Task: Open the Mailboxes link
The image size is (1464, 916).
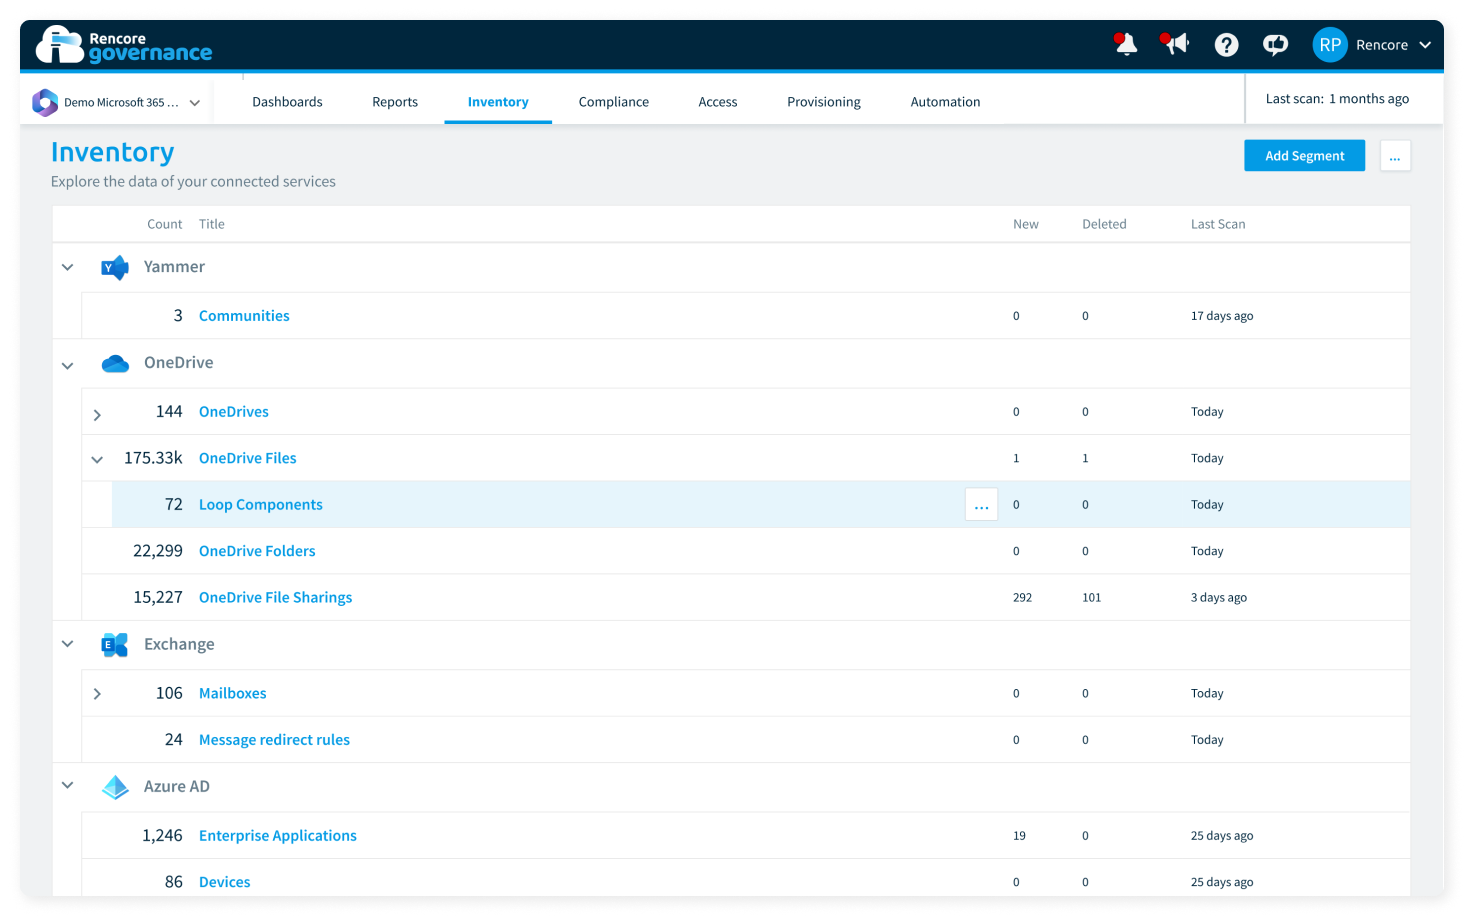Action: pyautogui.click(x=233, y=693)
